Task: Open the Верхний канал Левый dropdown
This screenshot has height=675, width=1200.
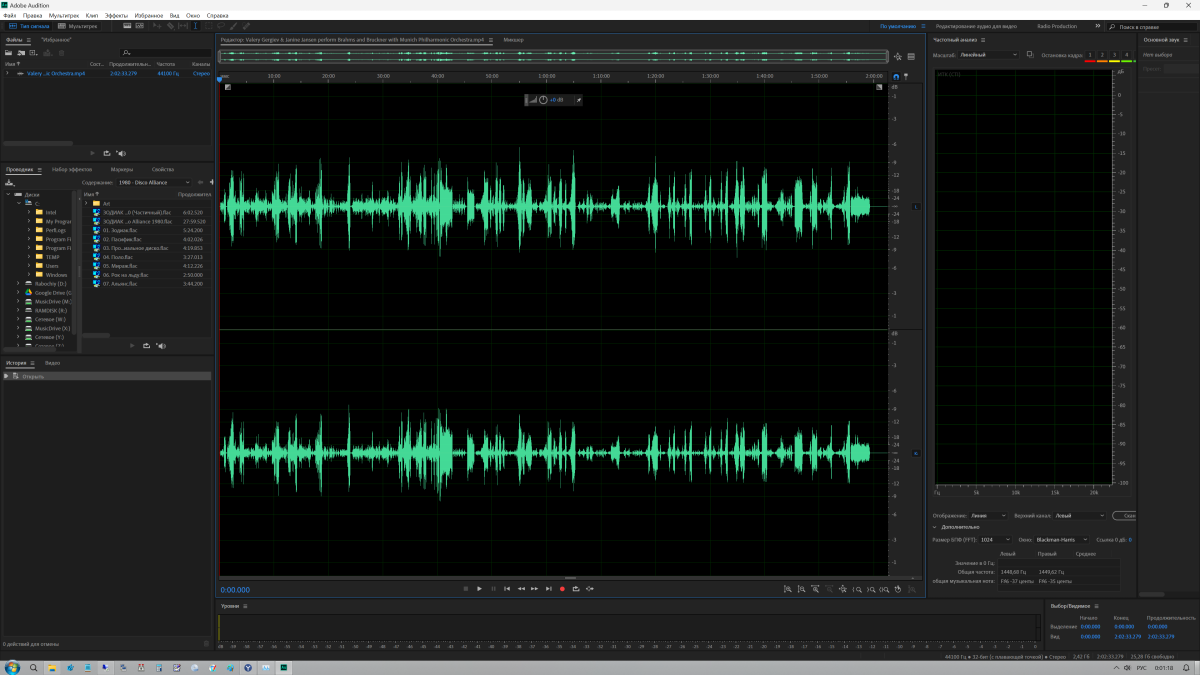Action: [x=1080, y=516]
